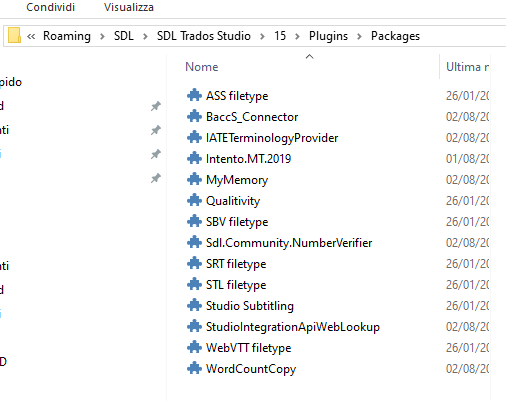Click the plugin icon beside WebVTT filetype

(x=194, y=348)
